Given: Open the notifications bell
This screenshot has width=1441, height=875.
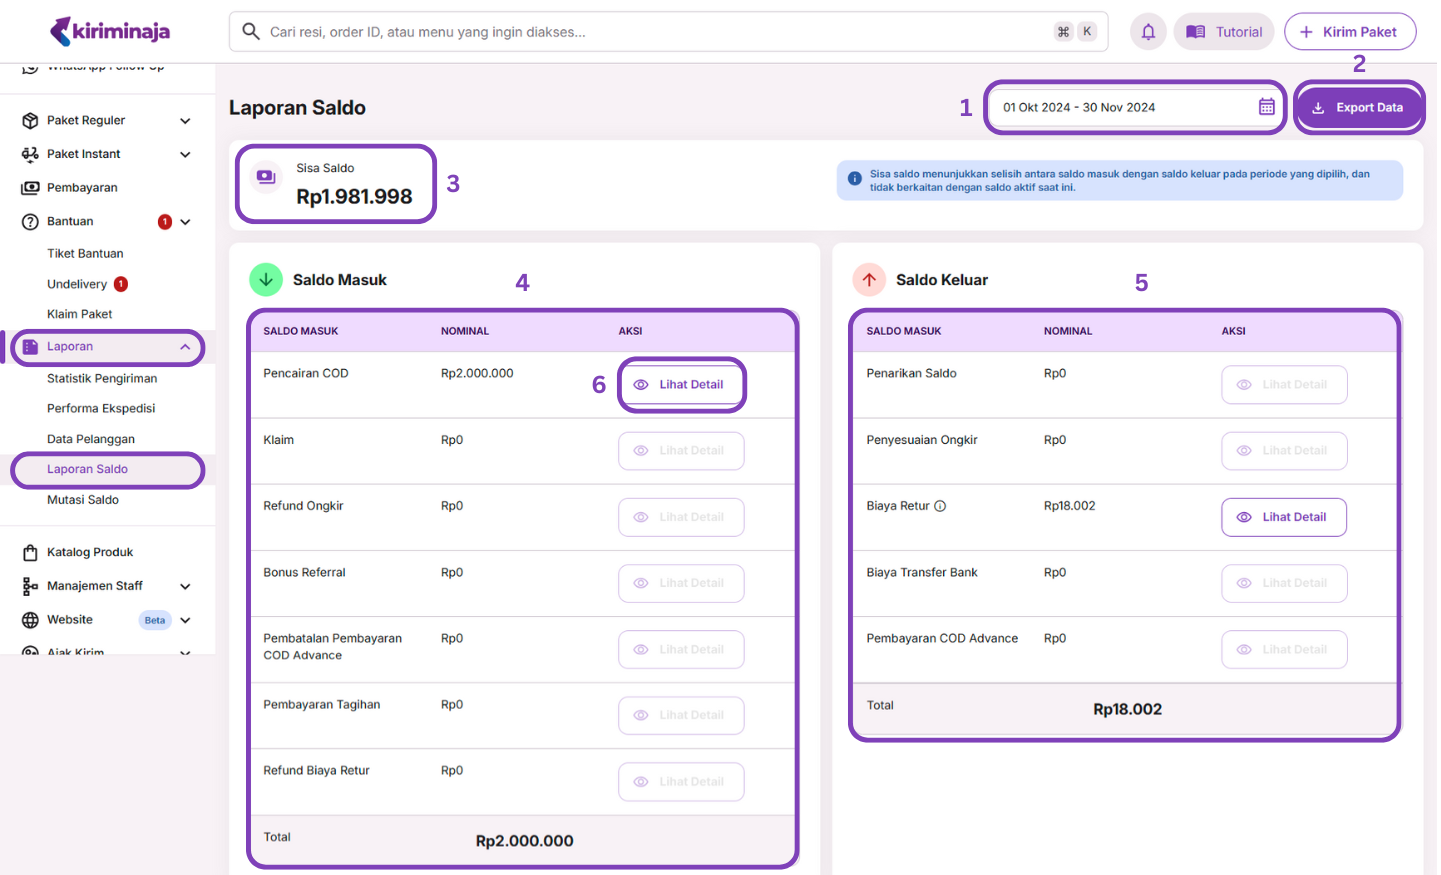Looking at the screenshot, I should coord(1148,32).
